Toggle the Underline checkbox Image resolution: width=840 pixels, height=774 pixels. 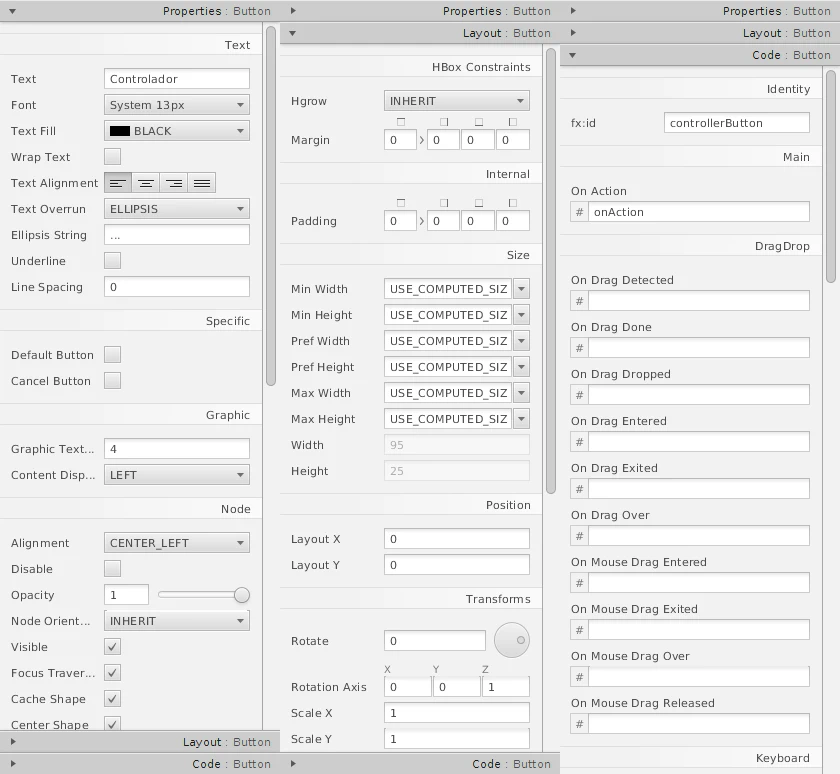[113, 261]
